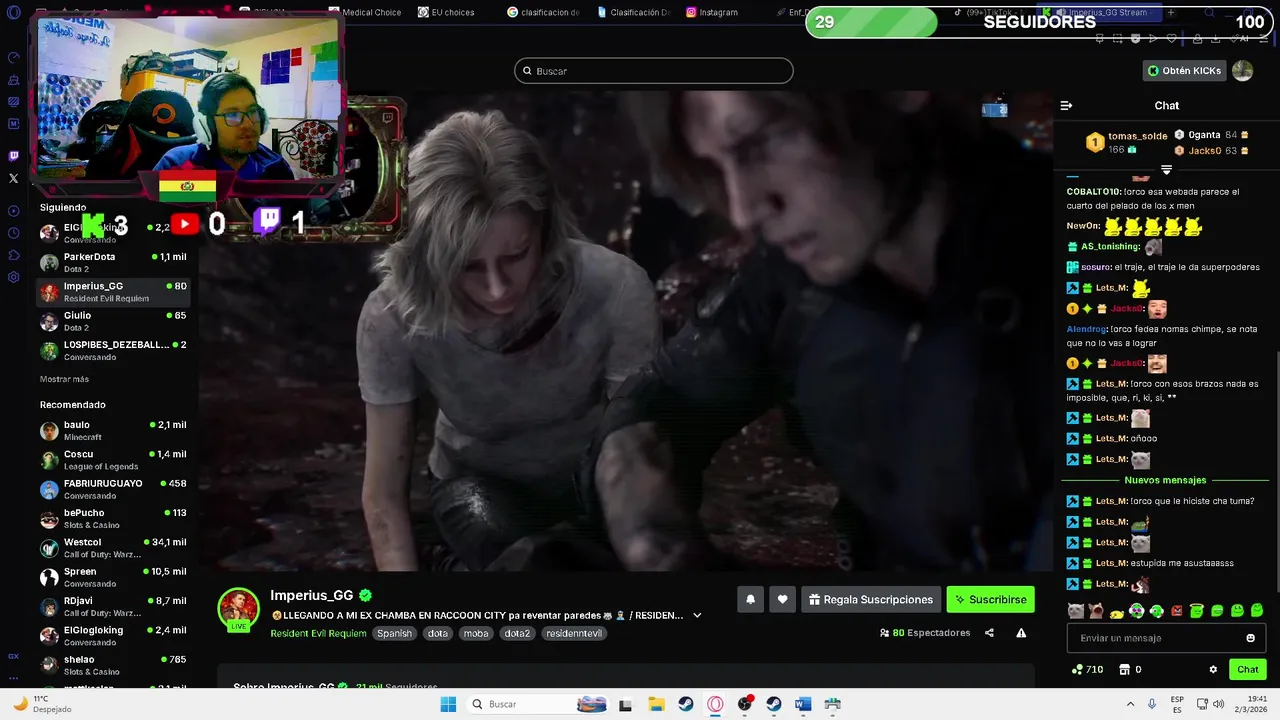Viewport: 1280px width, 720px height.
Task: Click the Opera logo menu button
Action: pyautogui.click(x=13, y=13)
